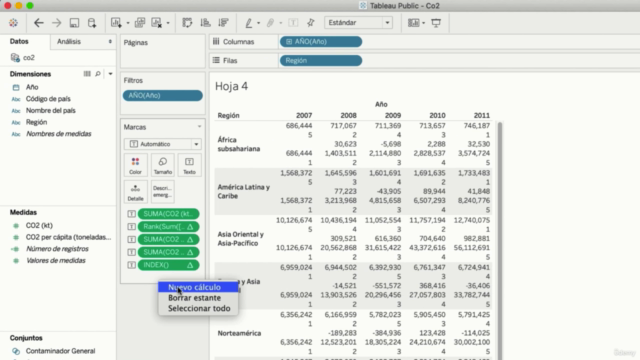Viewport: 640px width, 360px height.
Task: Select the Nombres de medidas field
Action: click(58, 134)
